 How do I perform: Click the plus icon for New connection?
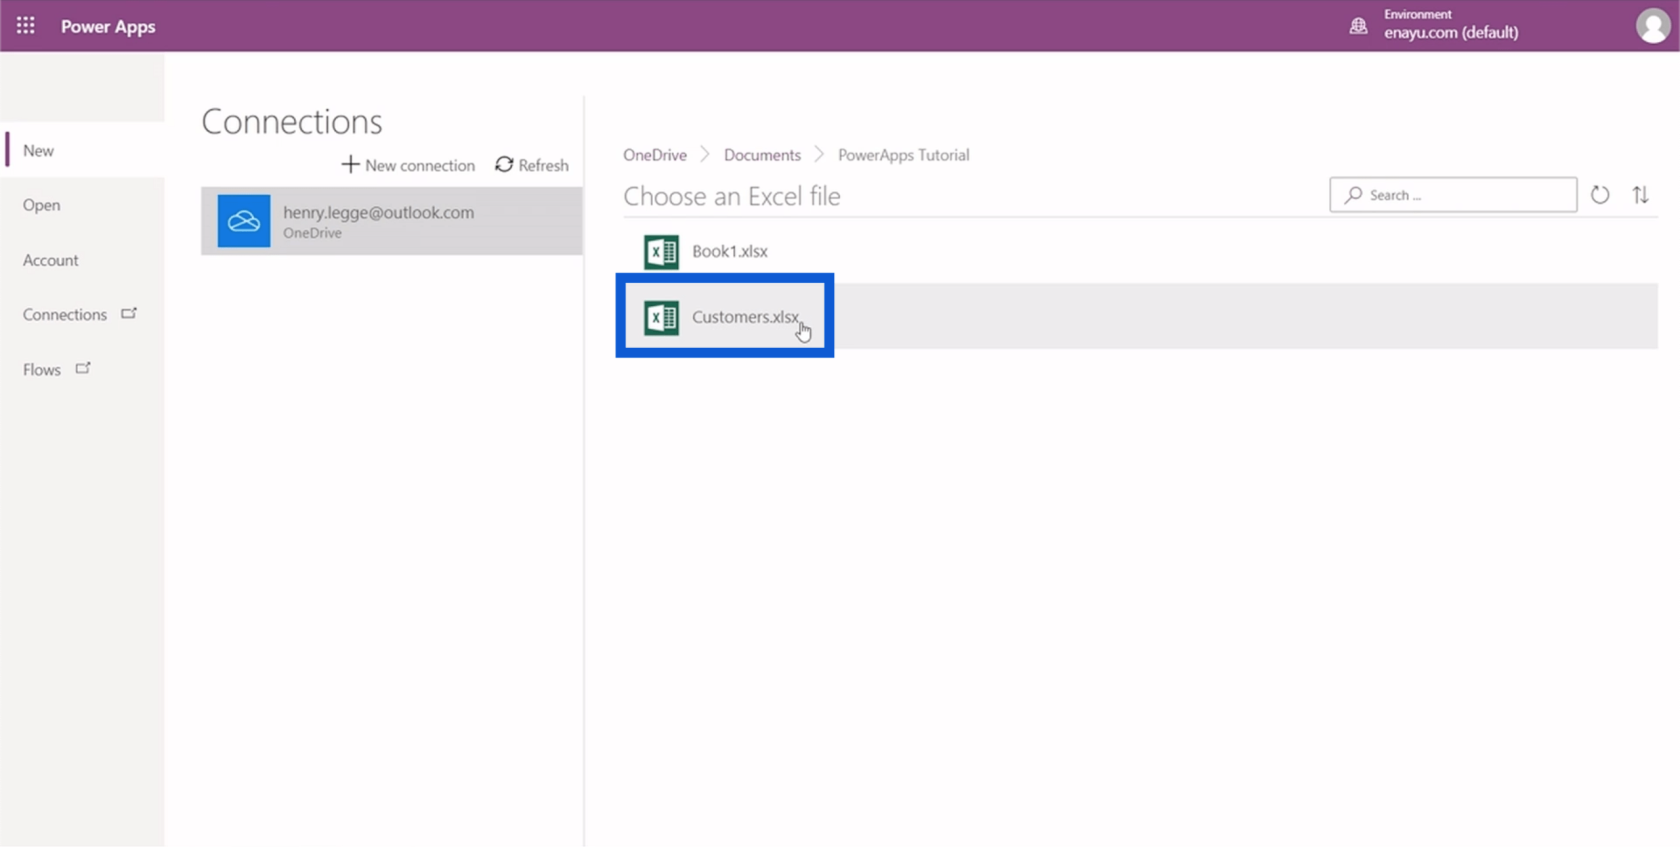point(350,164)
